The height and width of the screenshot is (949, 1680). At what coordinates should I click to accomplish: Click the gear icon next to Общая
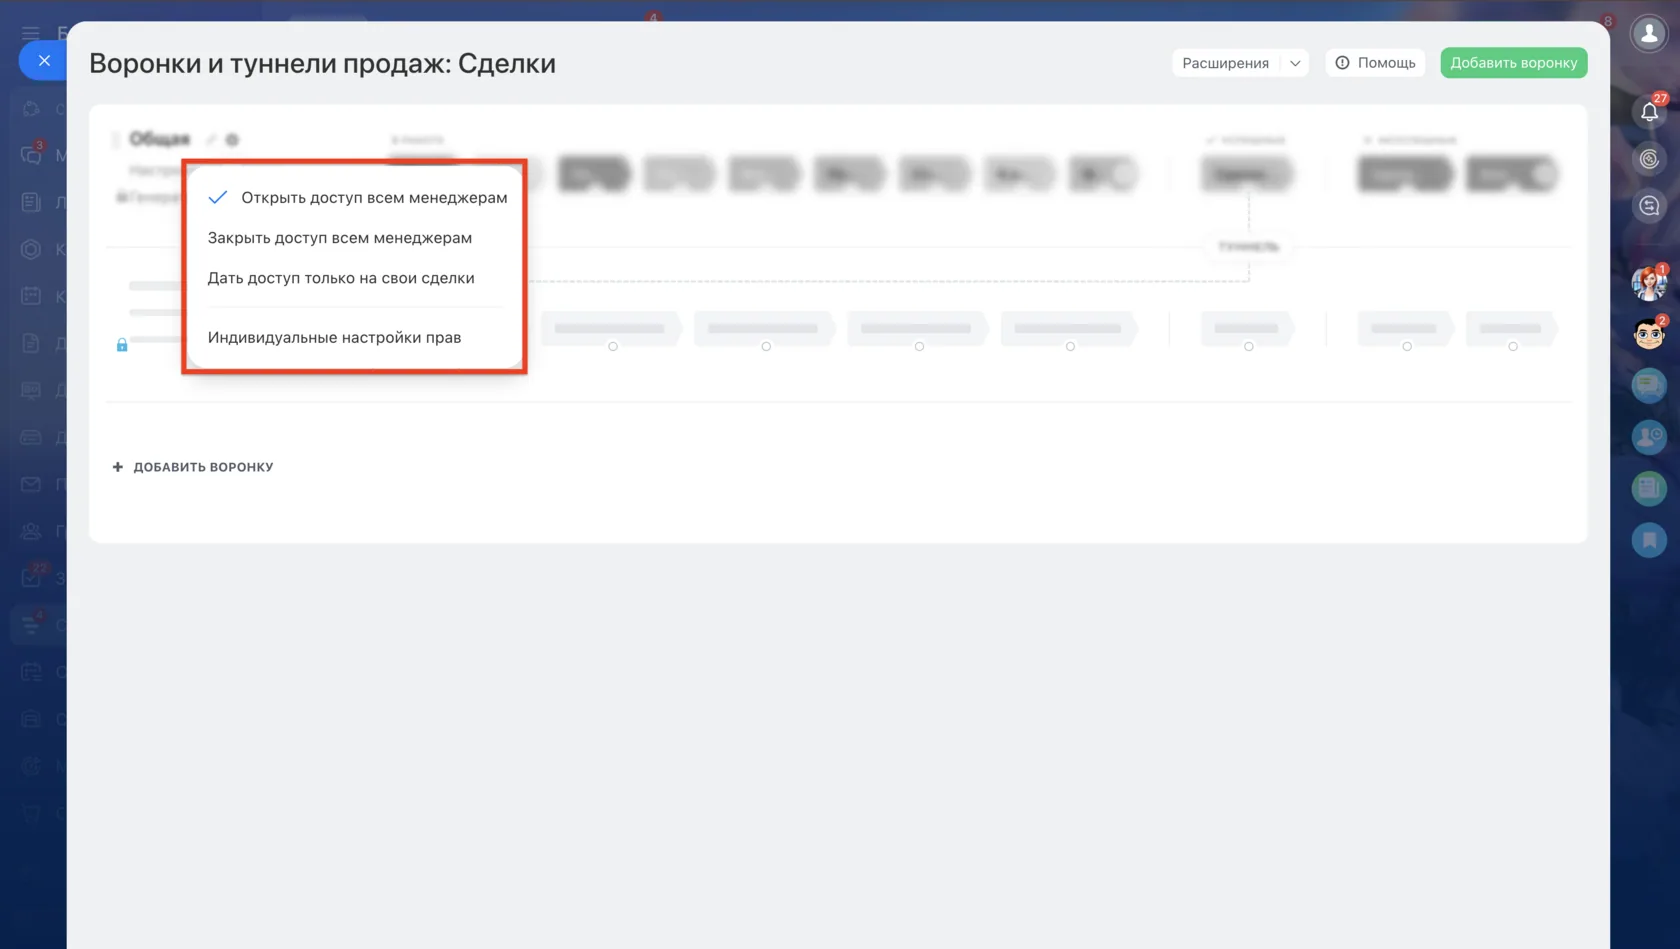point(232,140)
